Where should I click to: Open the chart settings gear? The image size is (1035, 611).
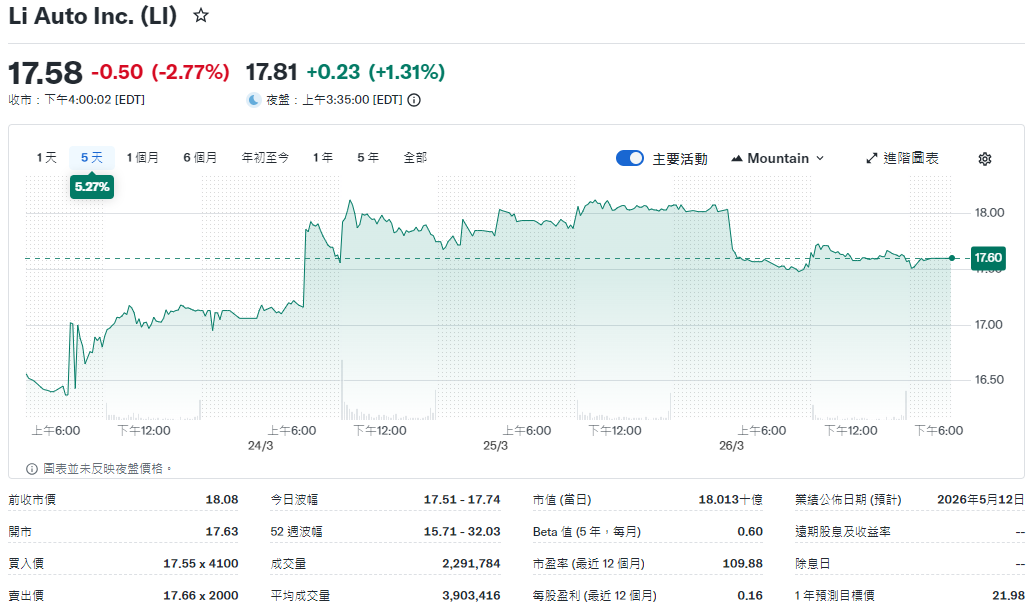(985, 158)
